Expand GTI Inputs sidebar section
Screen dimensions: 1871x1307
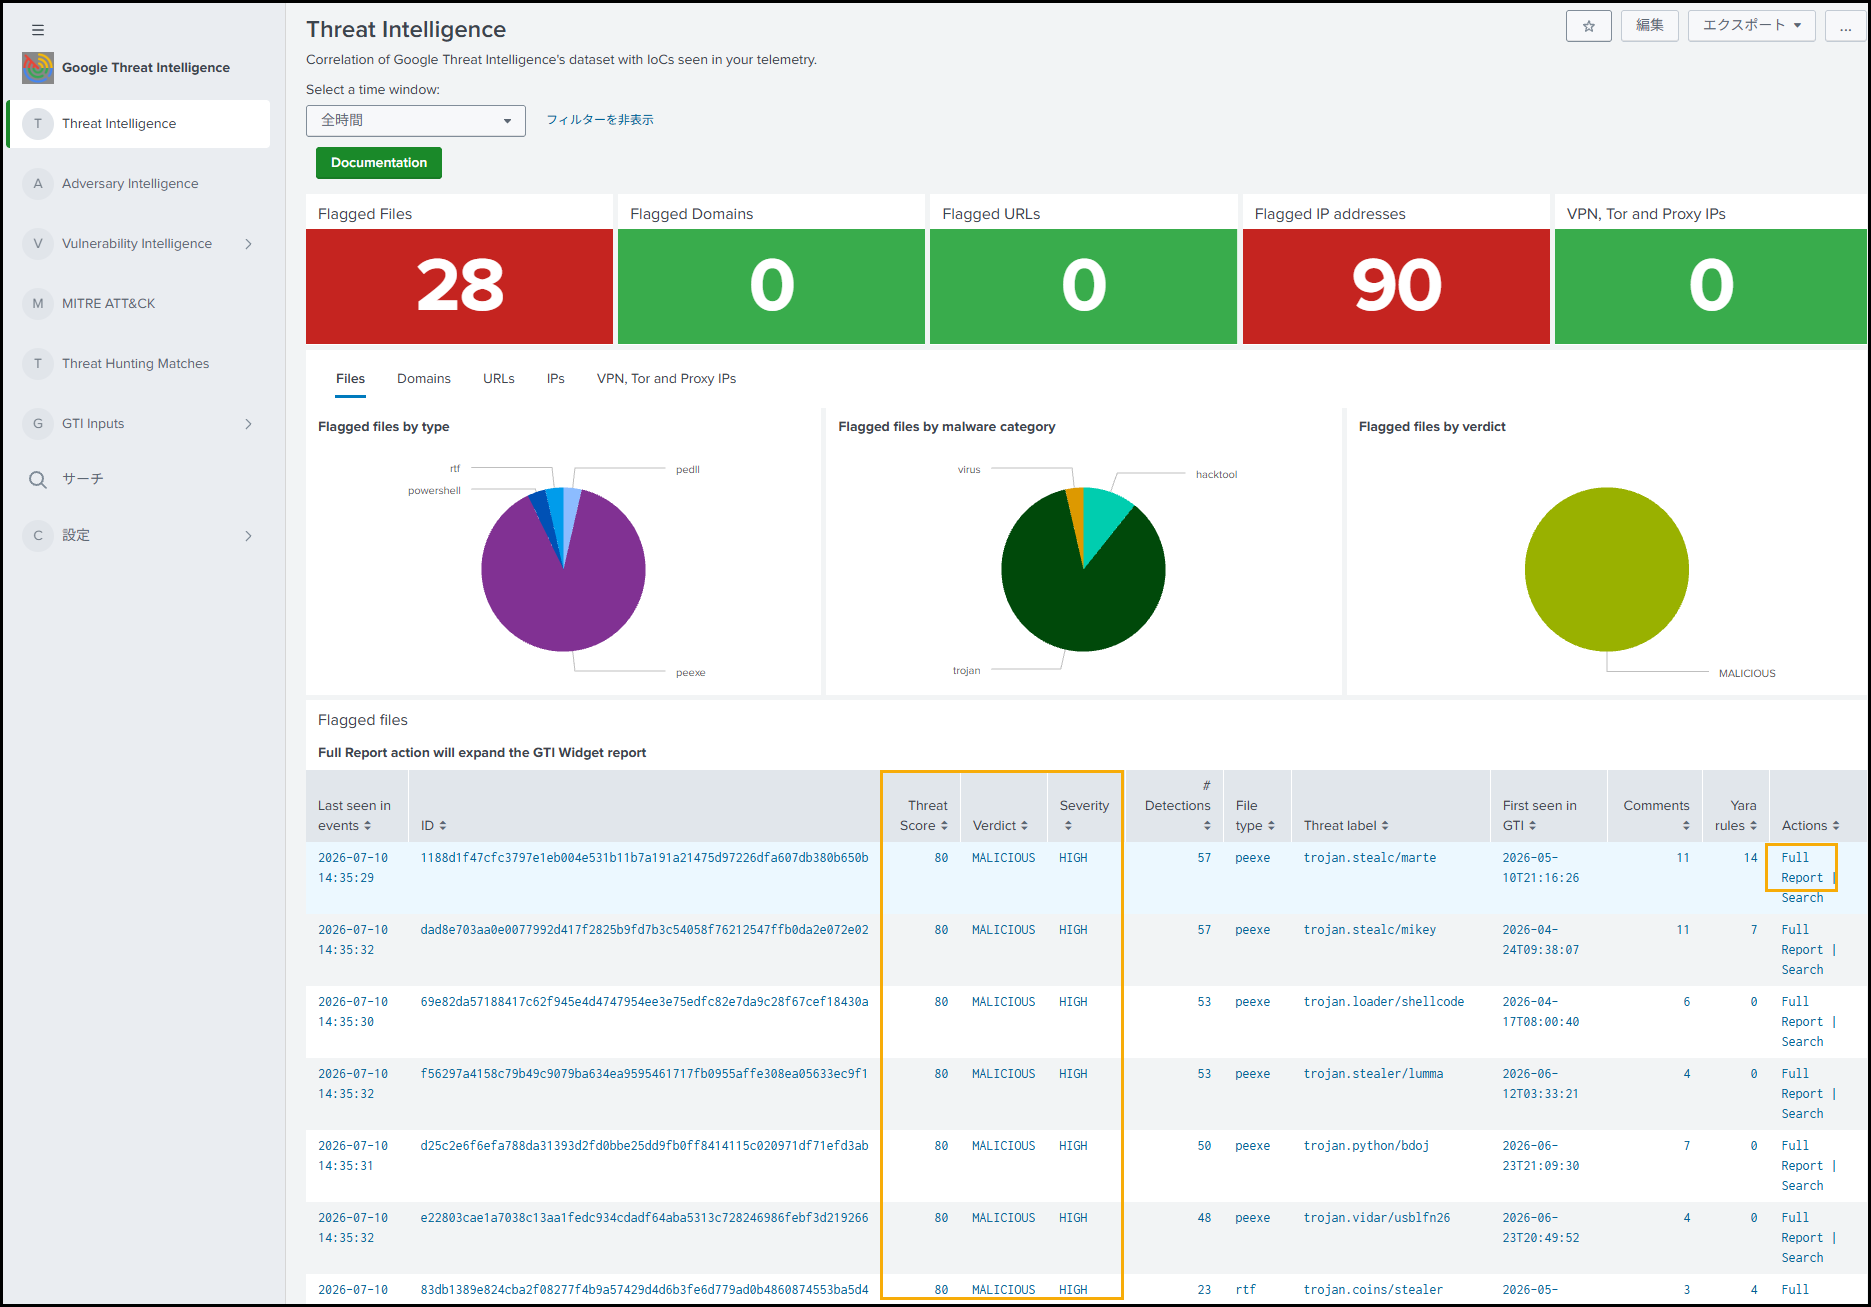pos(248,423)
